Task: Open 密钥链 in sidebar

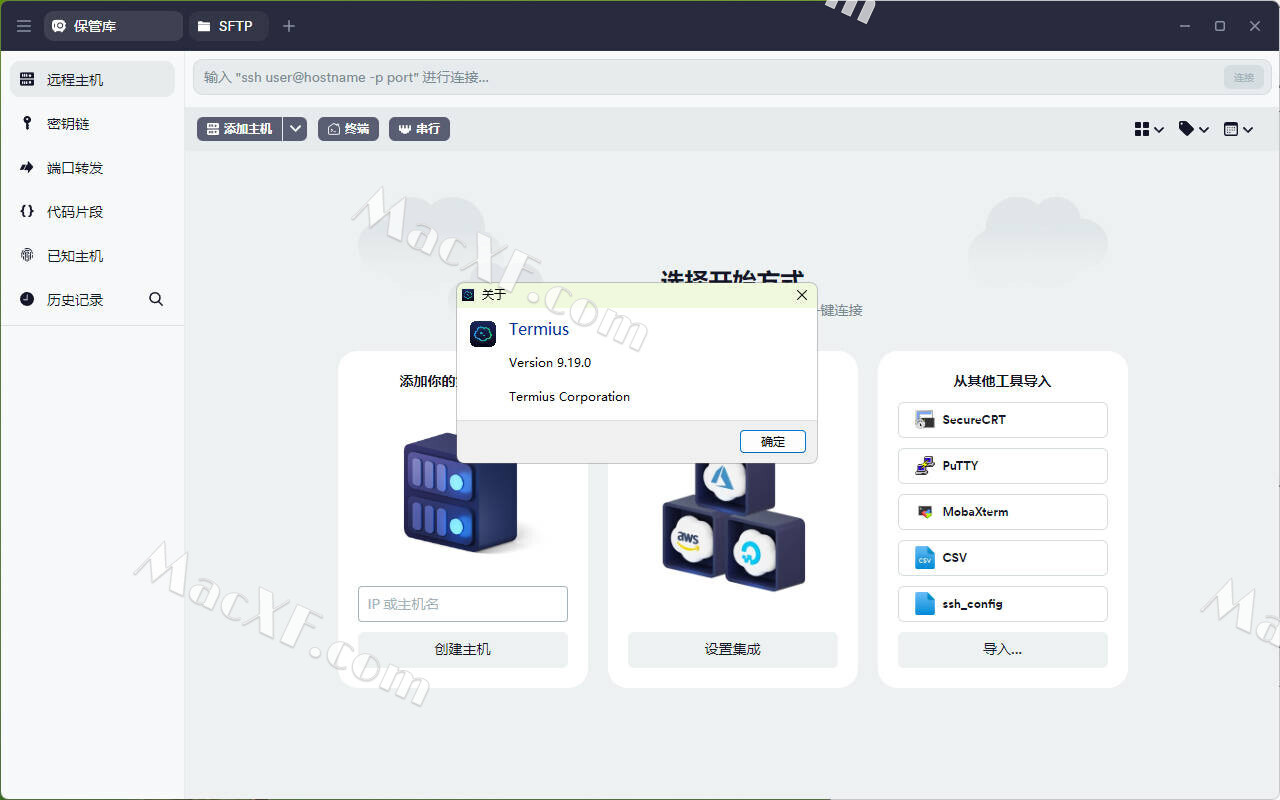Action: pyautogui.click(x=92, y=124)
